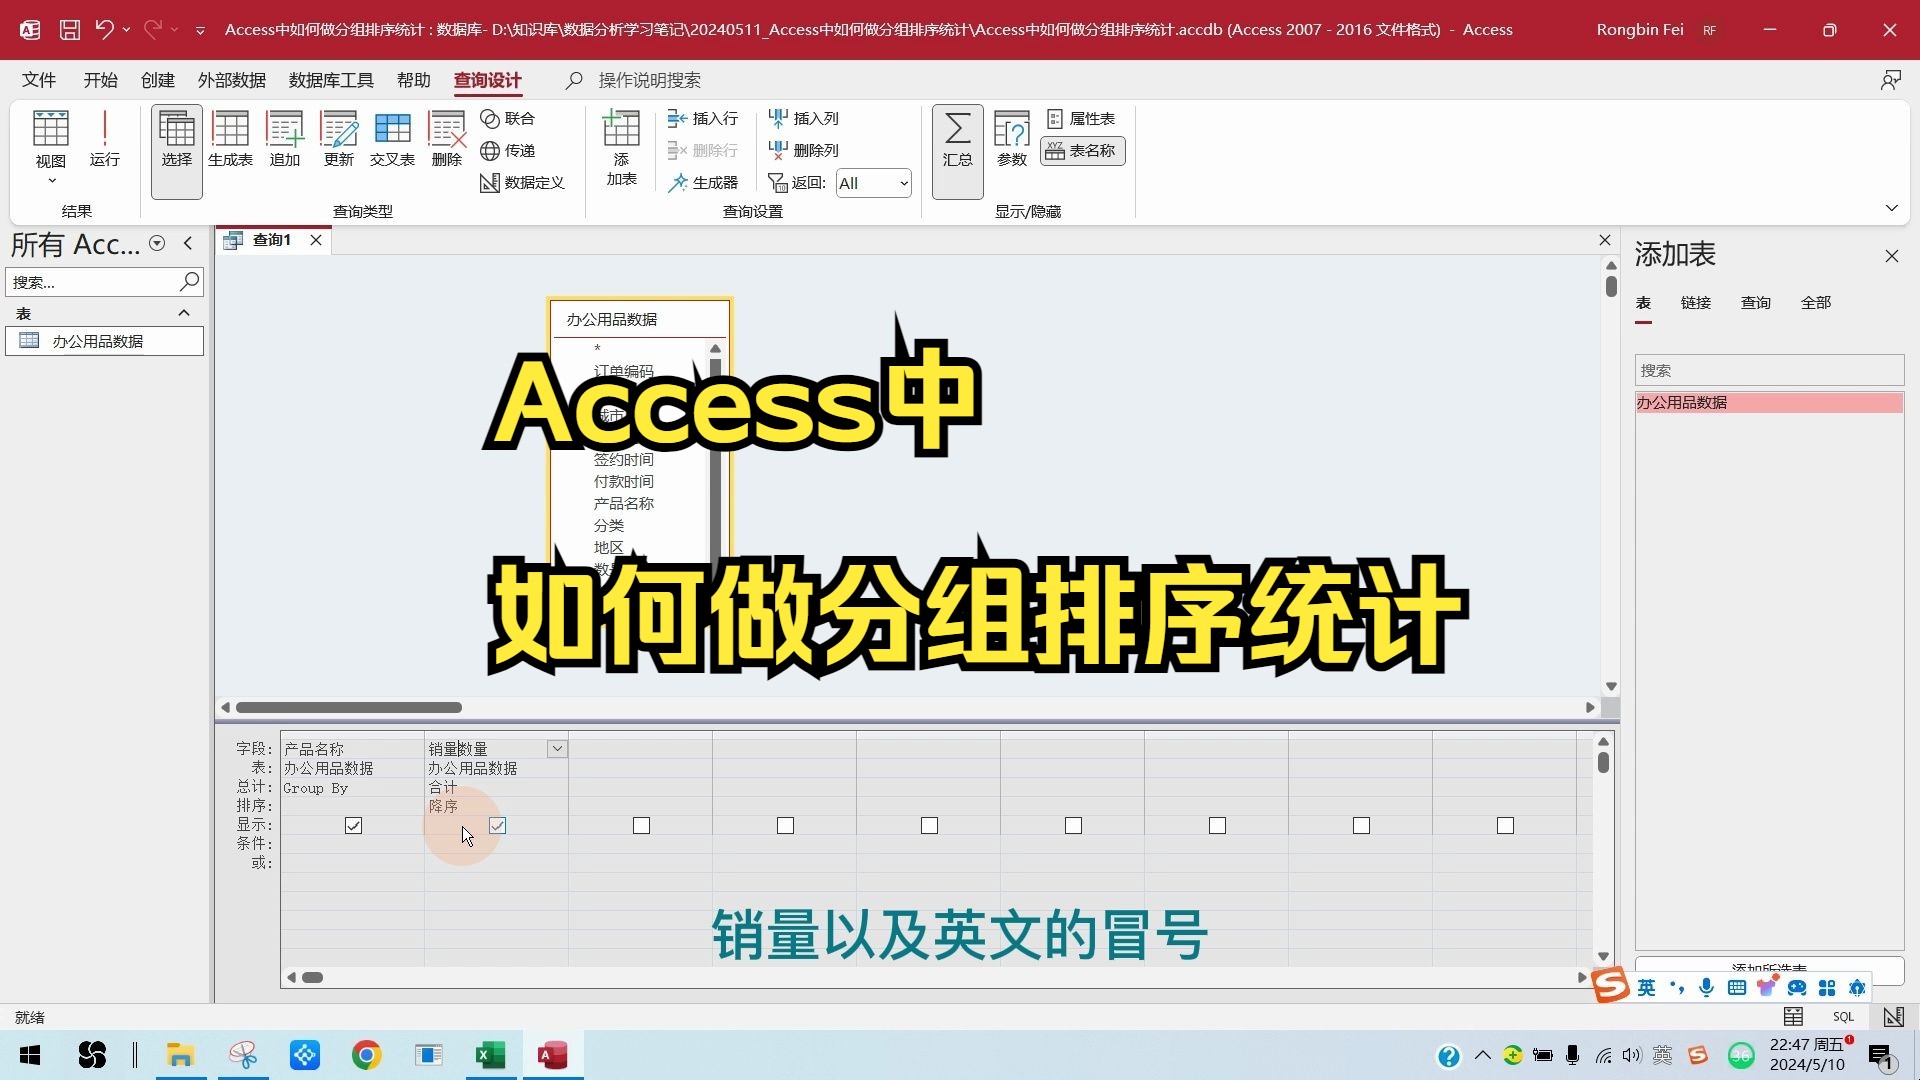Open the Parameters (参数) dialog
Viewport: 1920px width, 1080px height.
pyautogui.click(x=1011, y=140)
